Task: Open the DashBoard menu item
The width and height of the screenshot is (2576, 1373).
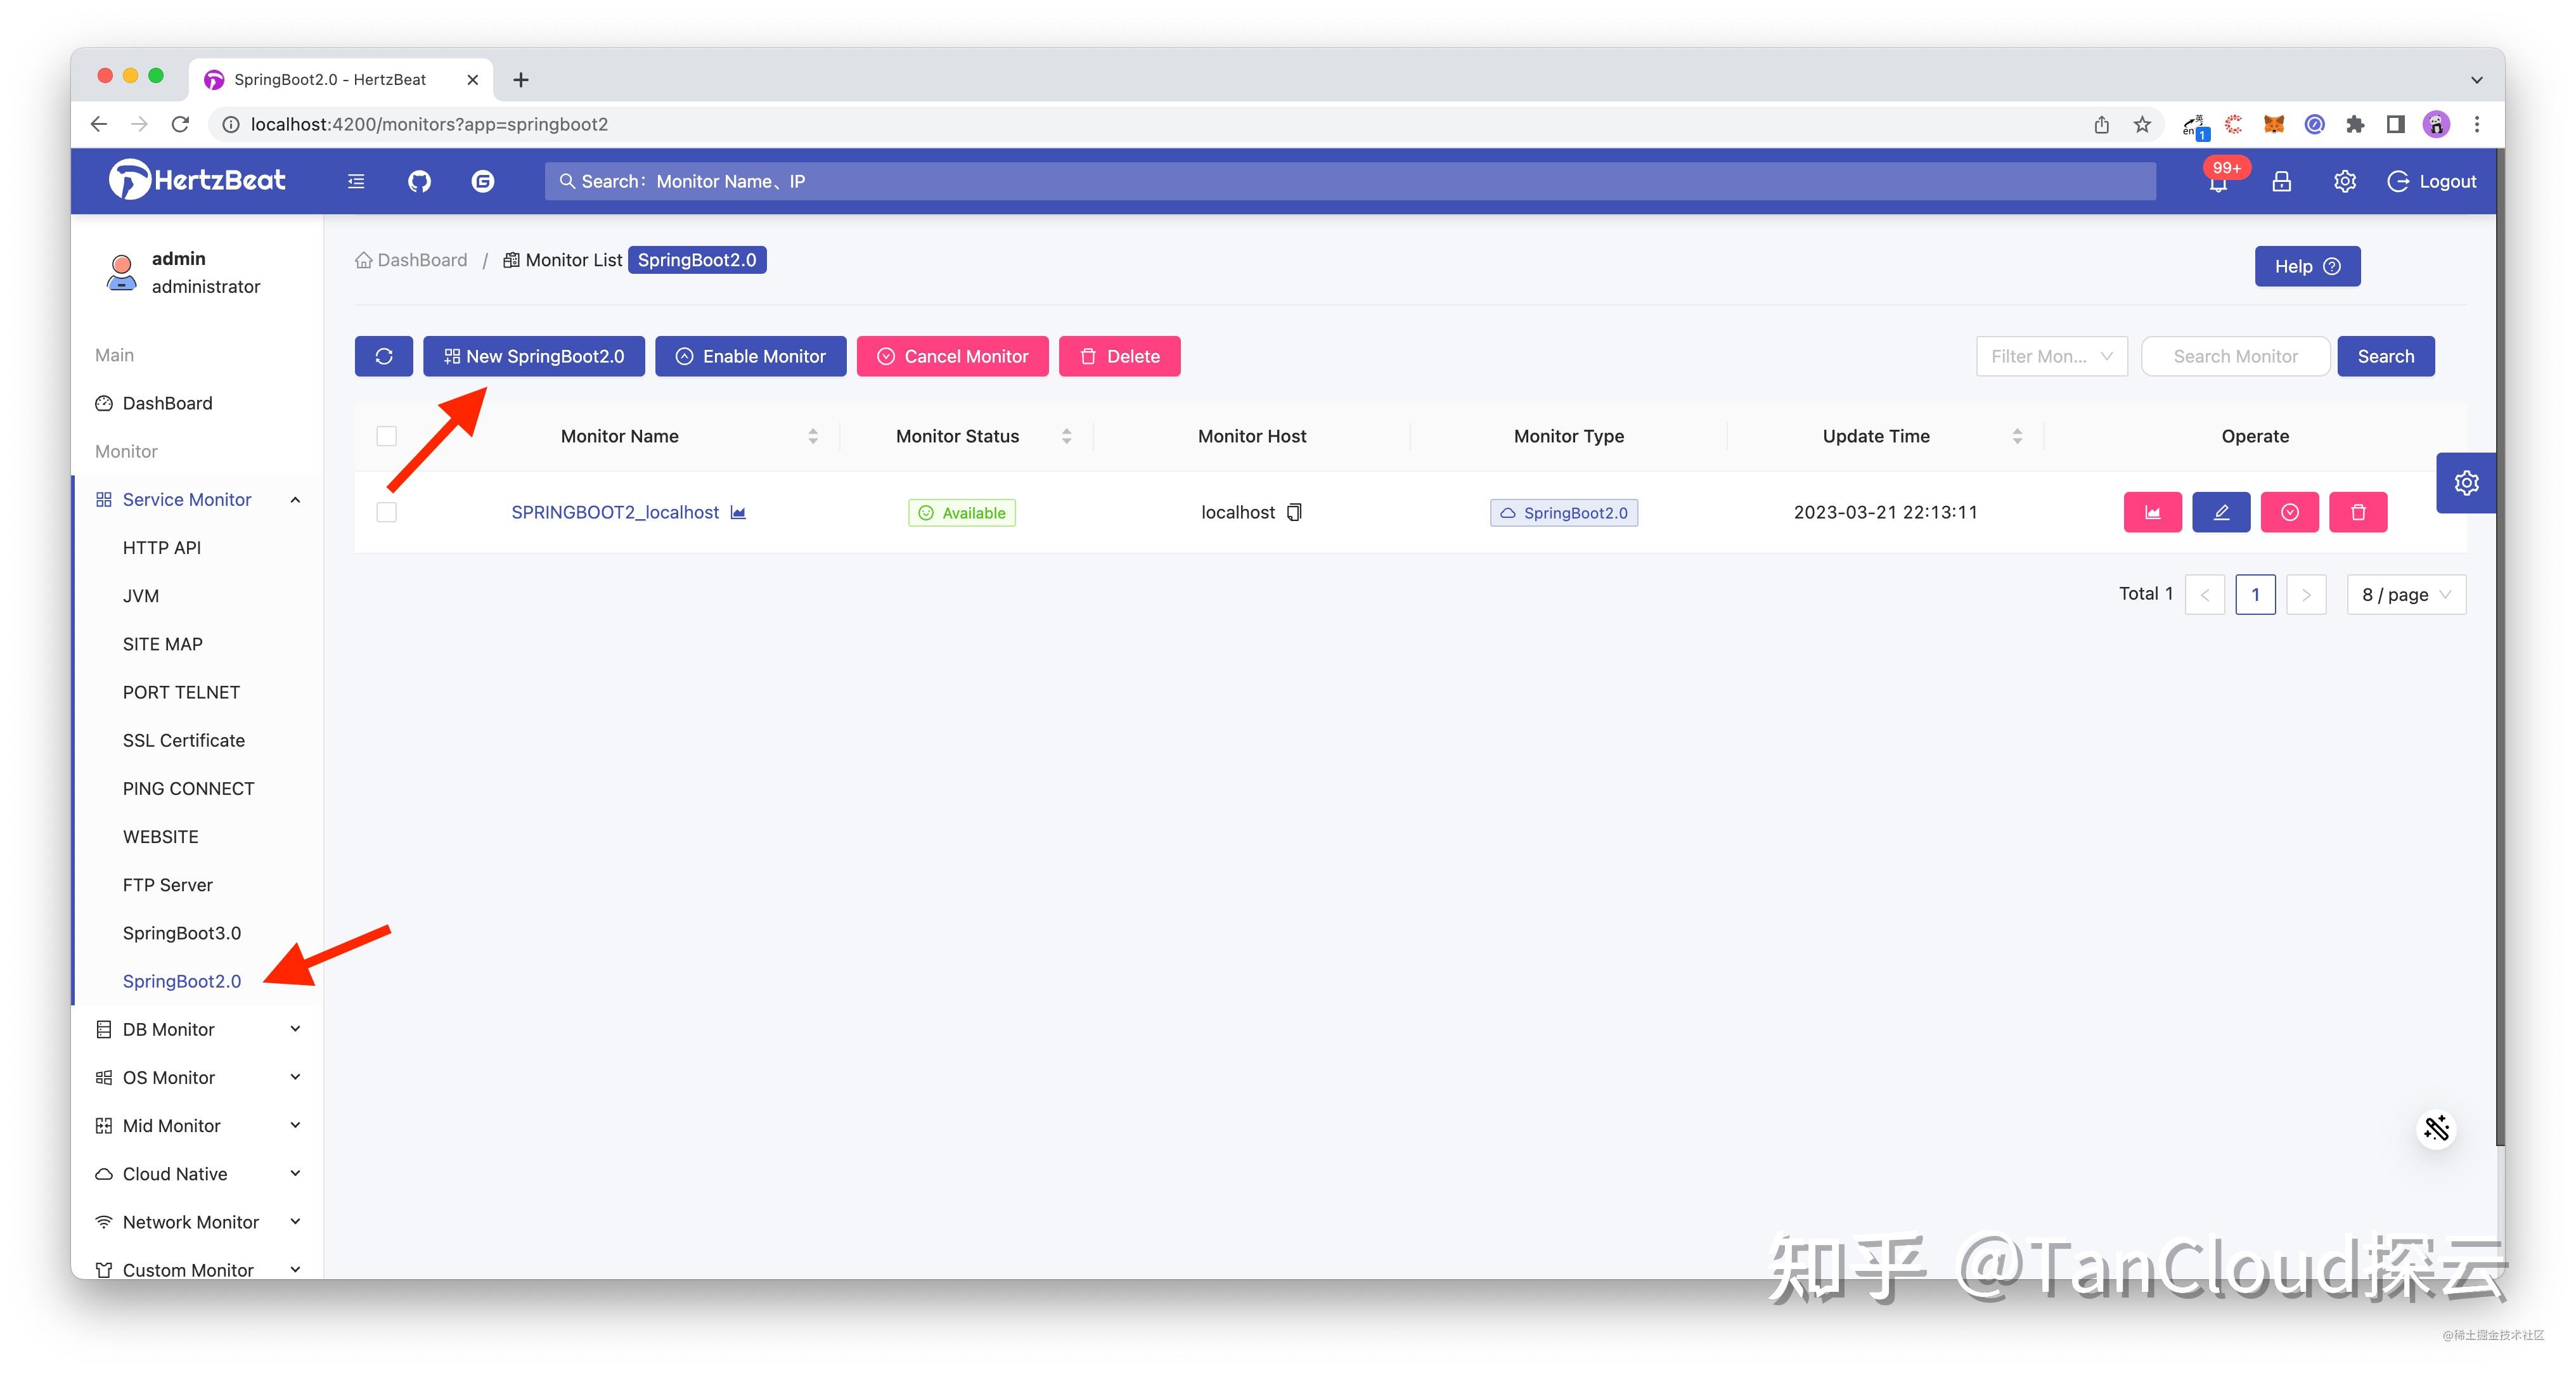Action: point(167,403)
